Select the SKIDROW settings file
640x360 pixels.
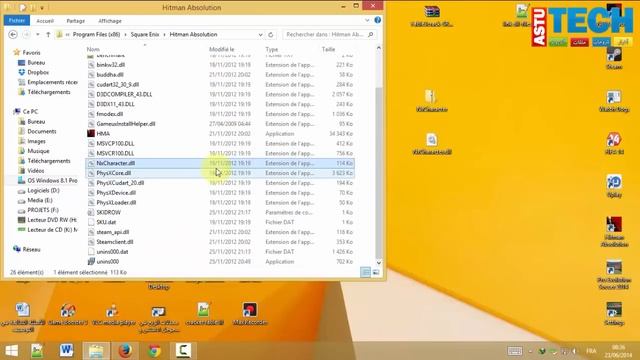(108, 212)
